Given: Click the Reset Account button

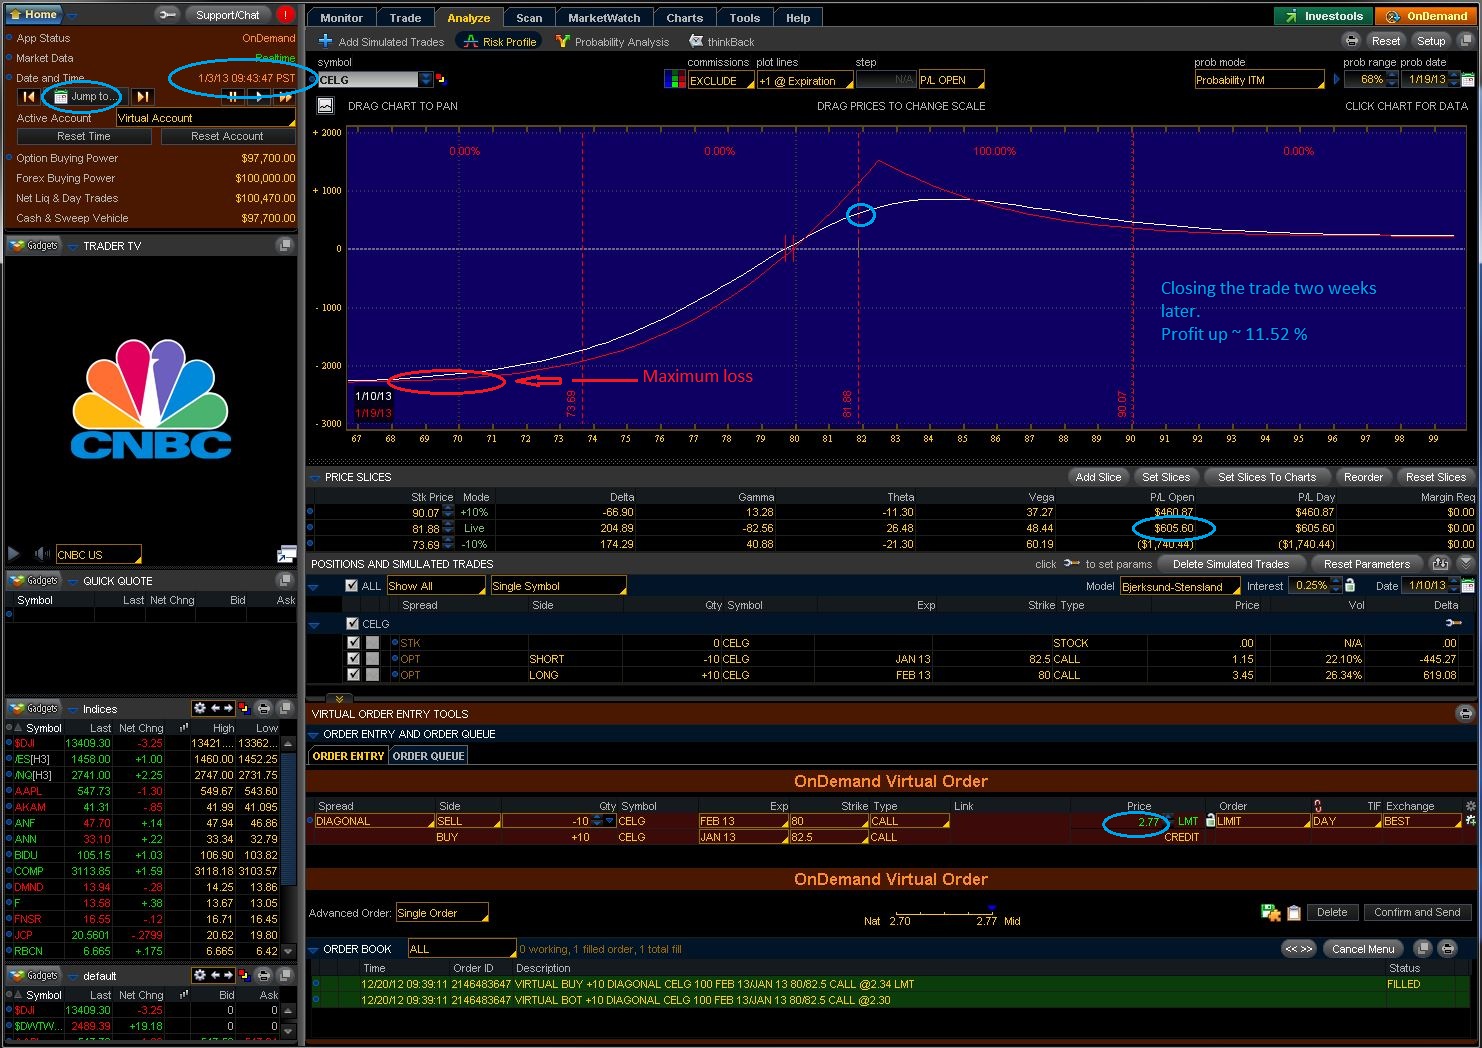Looking at the screenshot, I should pyautogui.click(x=227, y=136).
